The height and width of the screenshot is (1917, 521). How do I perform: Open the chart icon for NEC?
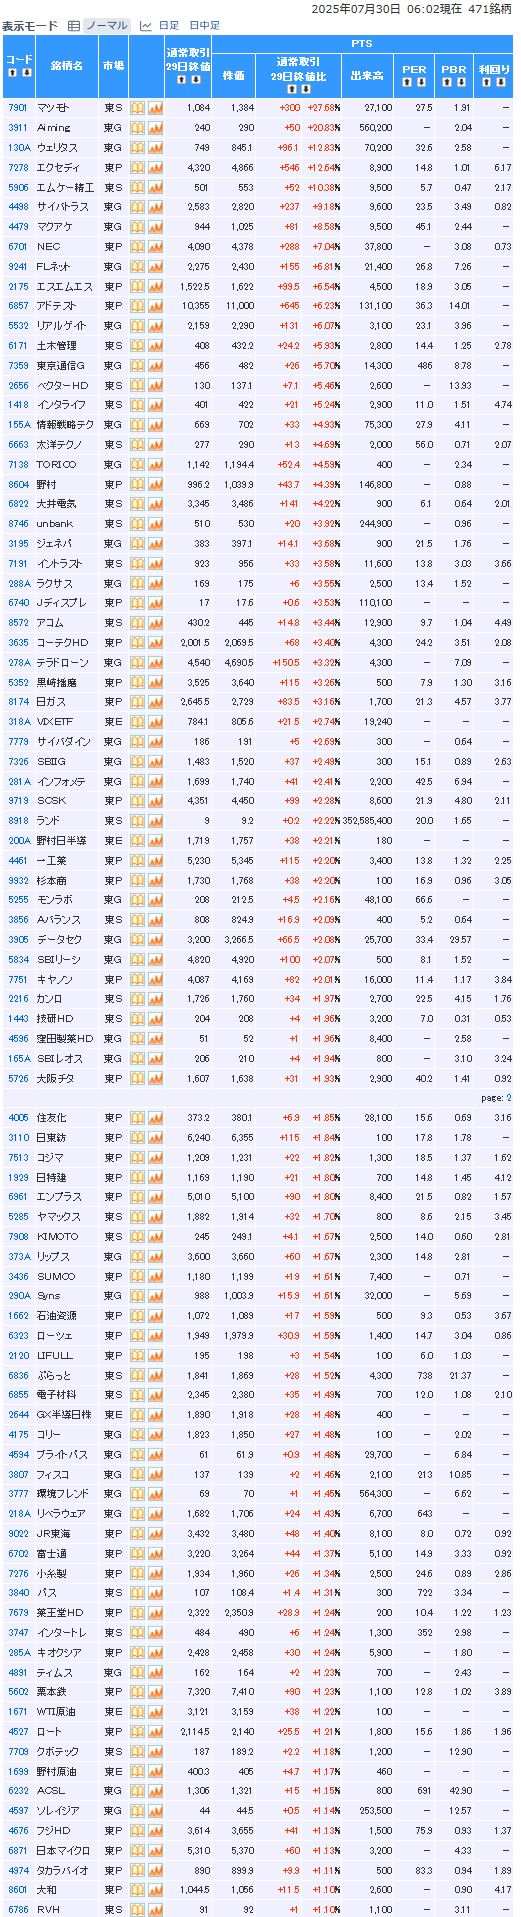click(155, 246)
